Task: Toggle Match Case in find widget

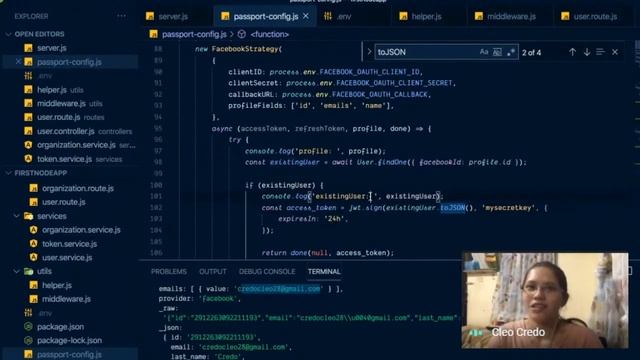Action: pyautogui.click(x=484, y=52)
